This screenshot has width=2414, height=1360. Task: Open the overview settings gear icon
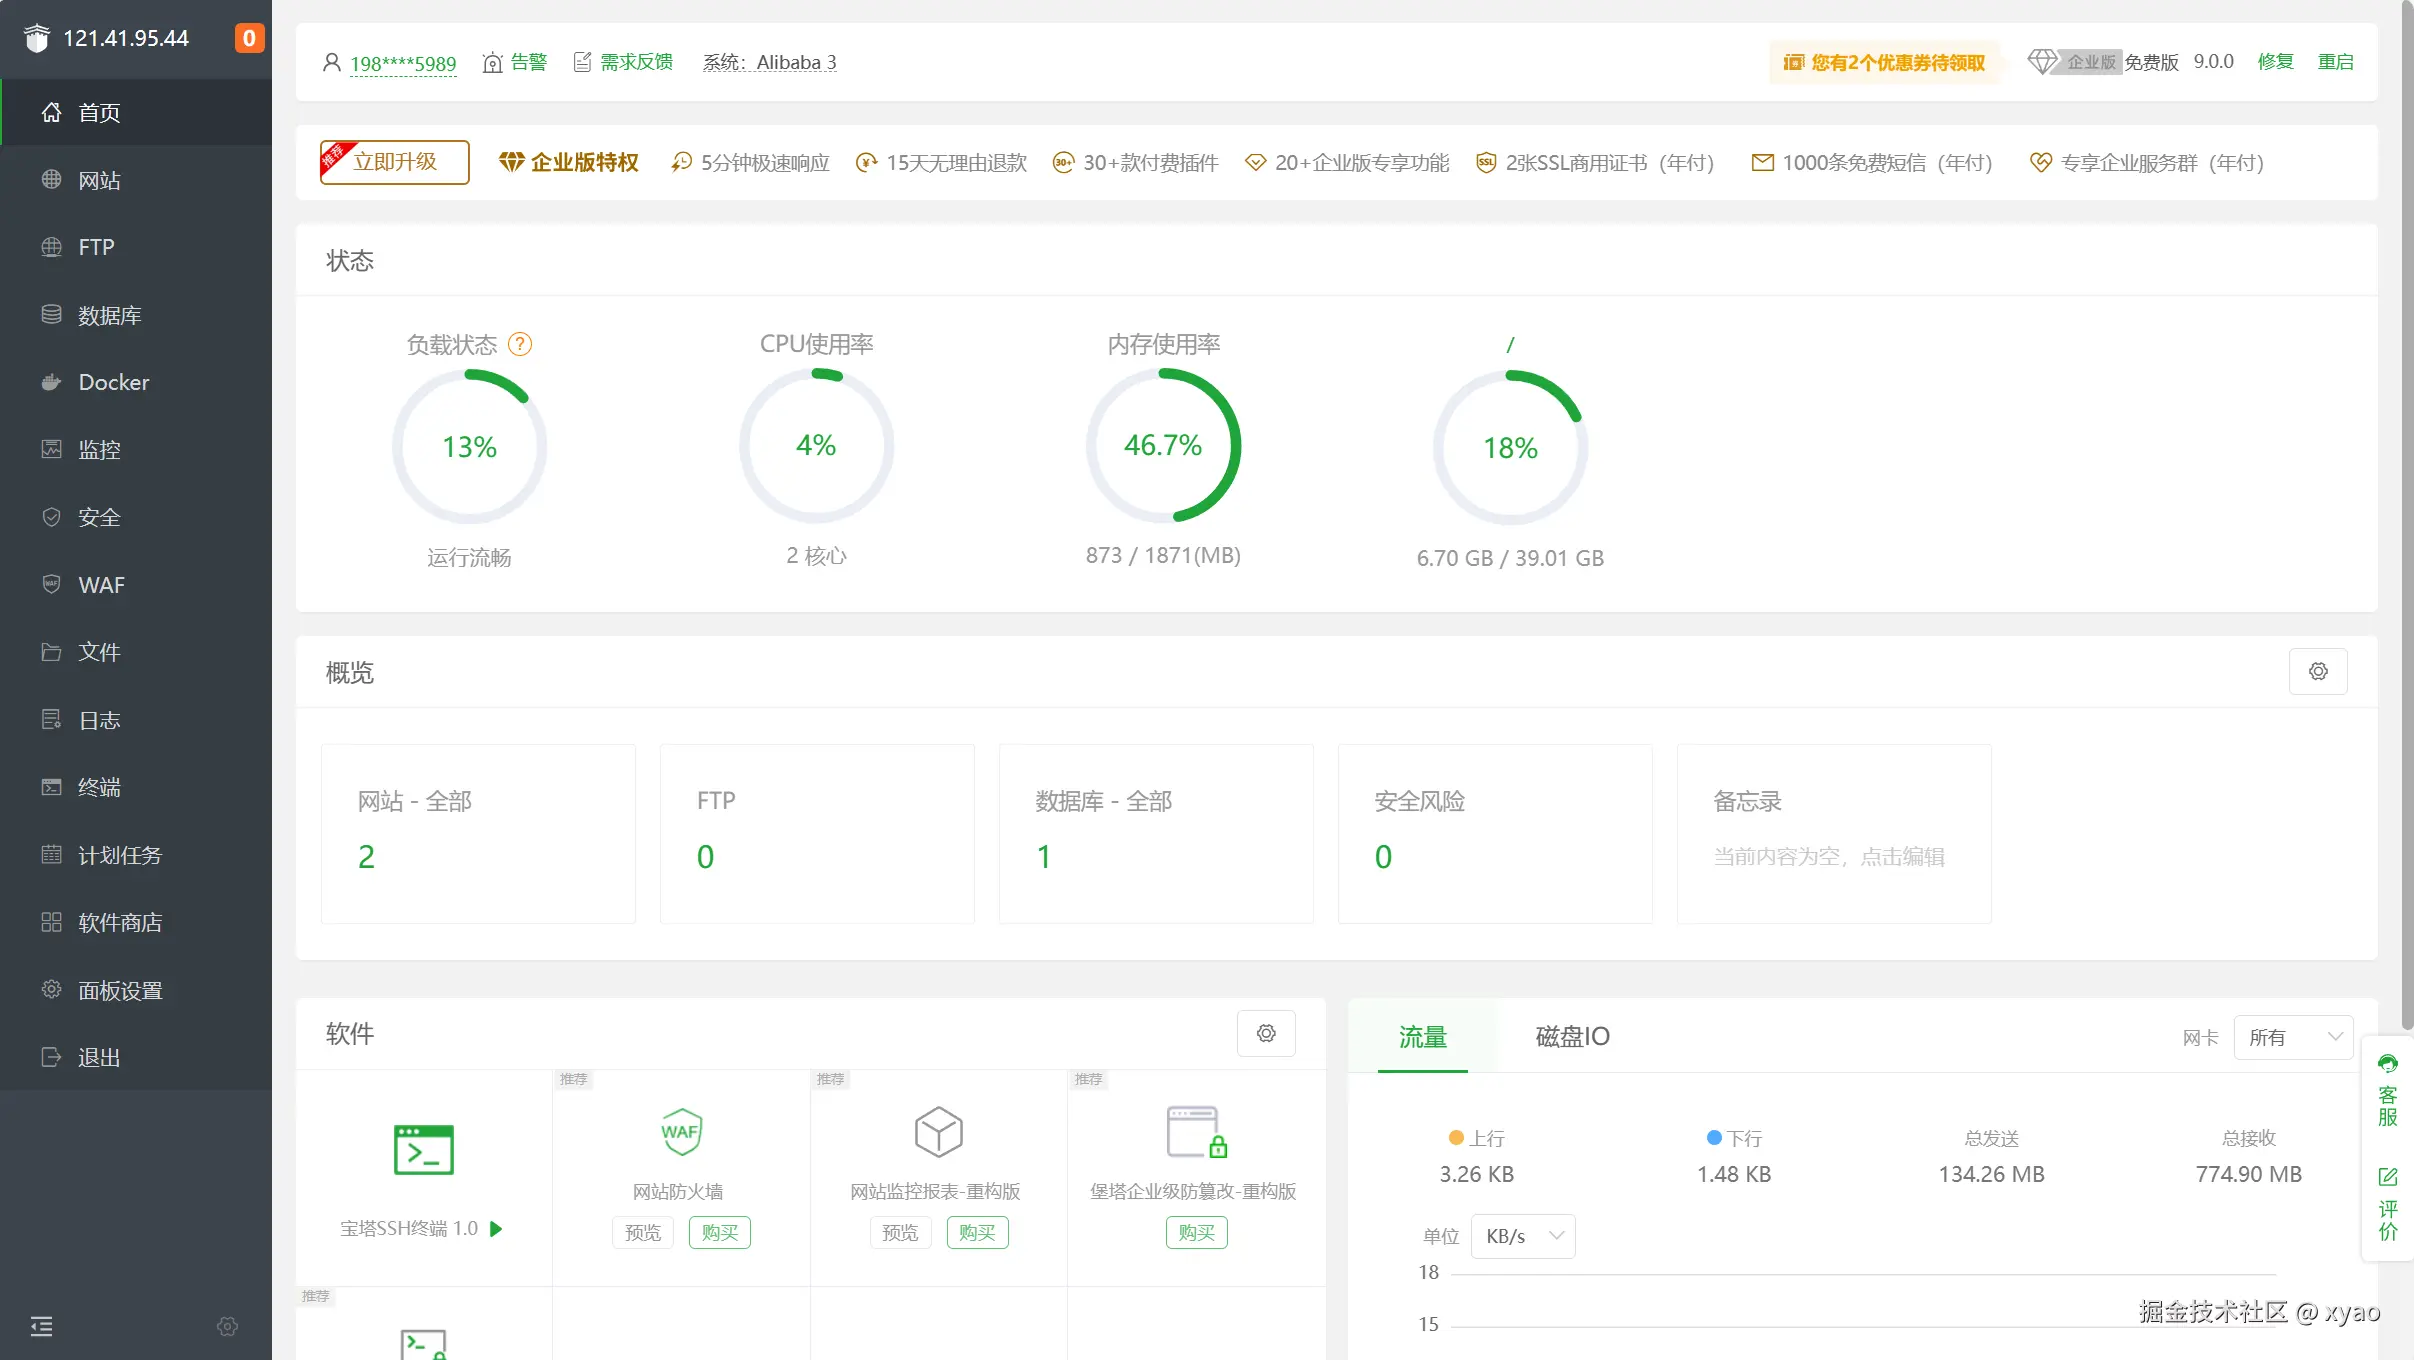[x=2318, y=672]
